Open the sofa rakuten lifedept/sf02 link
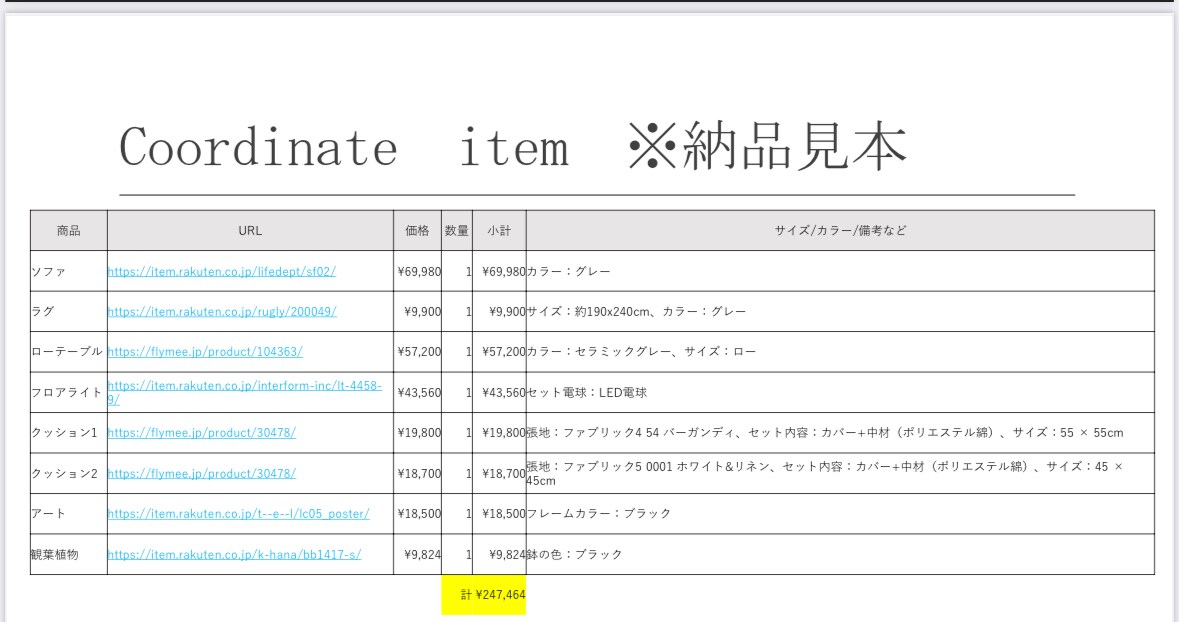This screenshot has height=622, width=1179. [x=221, y=272]
